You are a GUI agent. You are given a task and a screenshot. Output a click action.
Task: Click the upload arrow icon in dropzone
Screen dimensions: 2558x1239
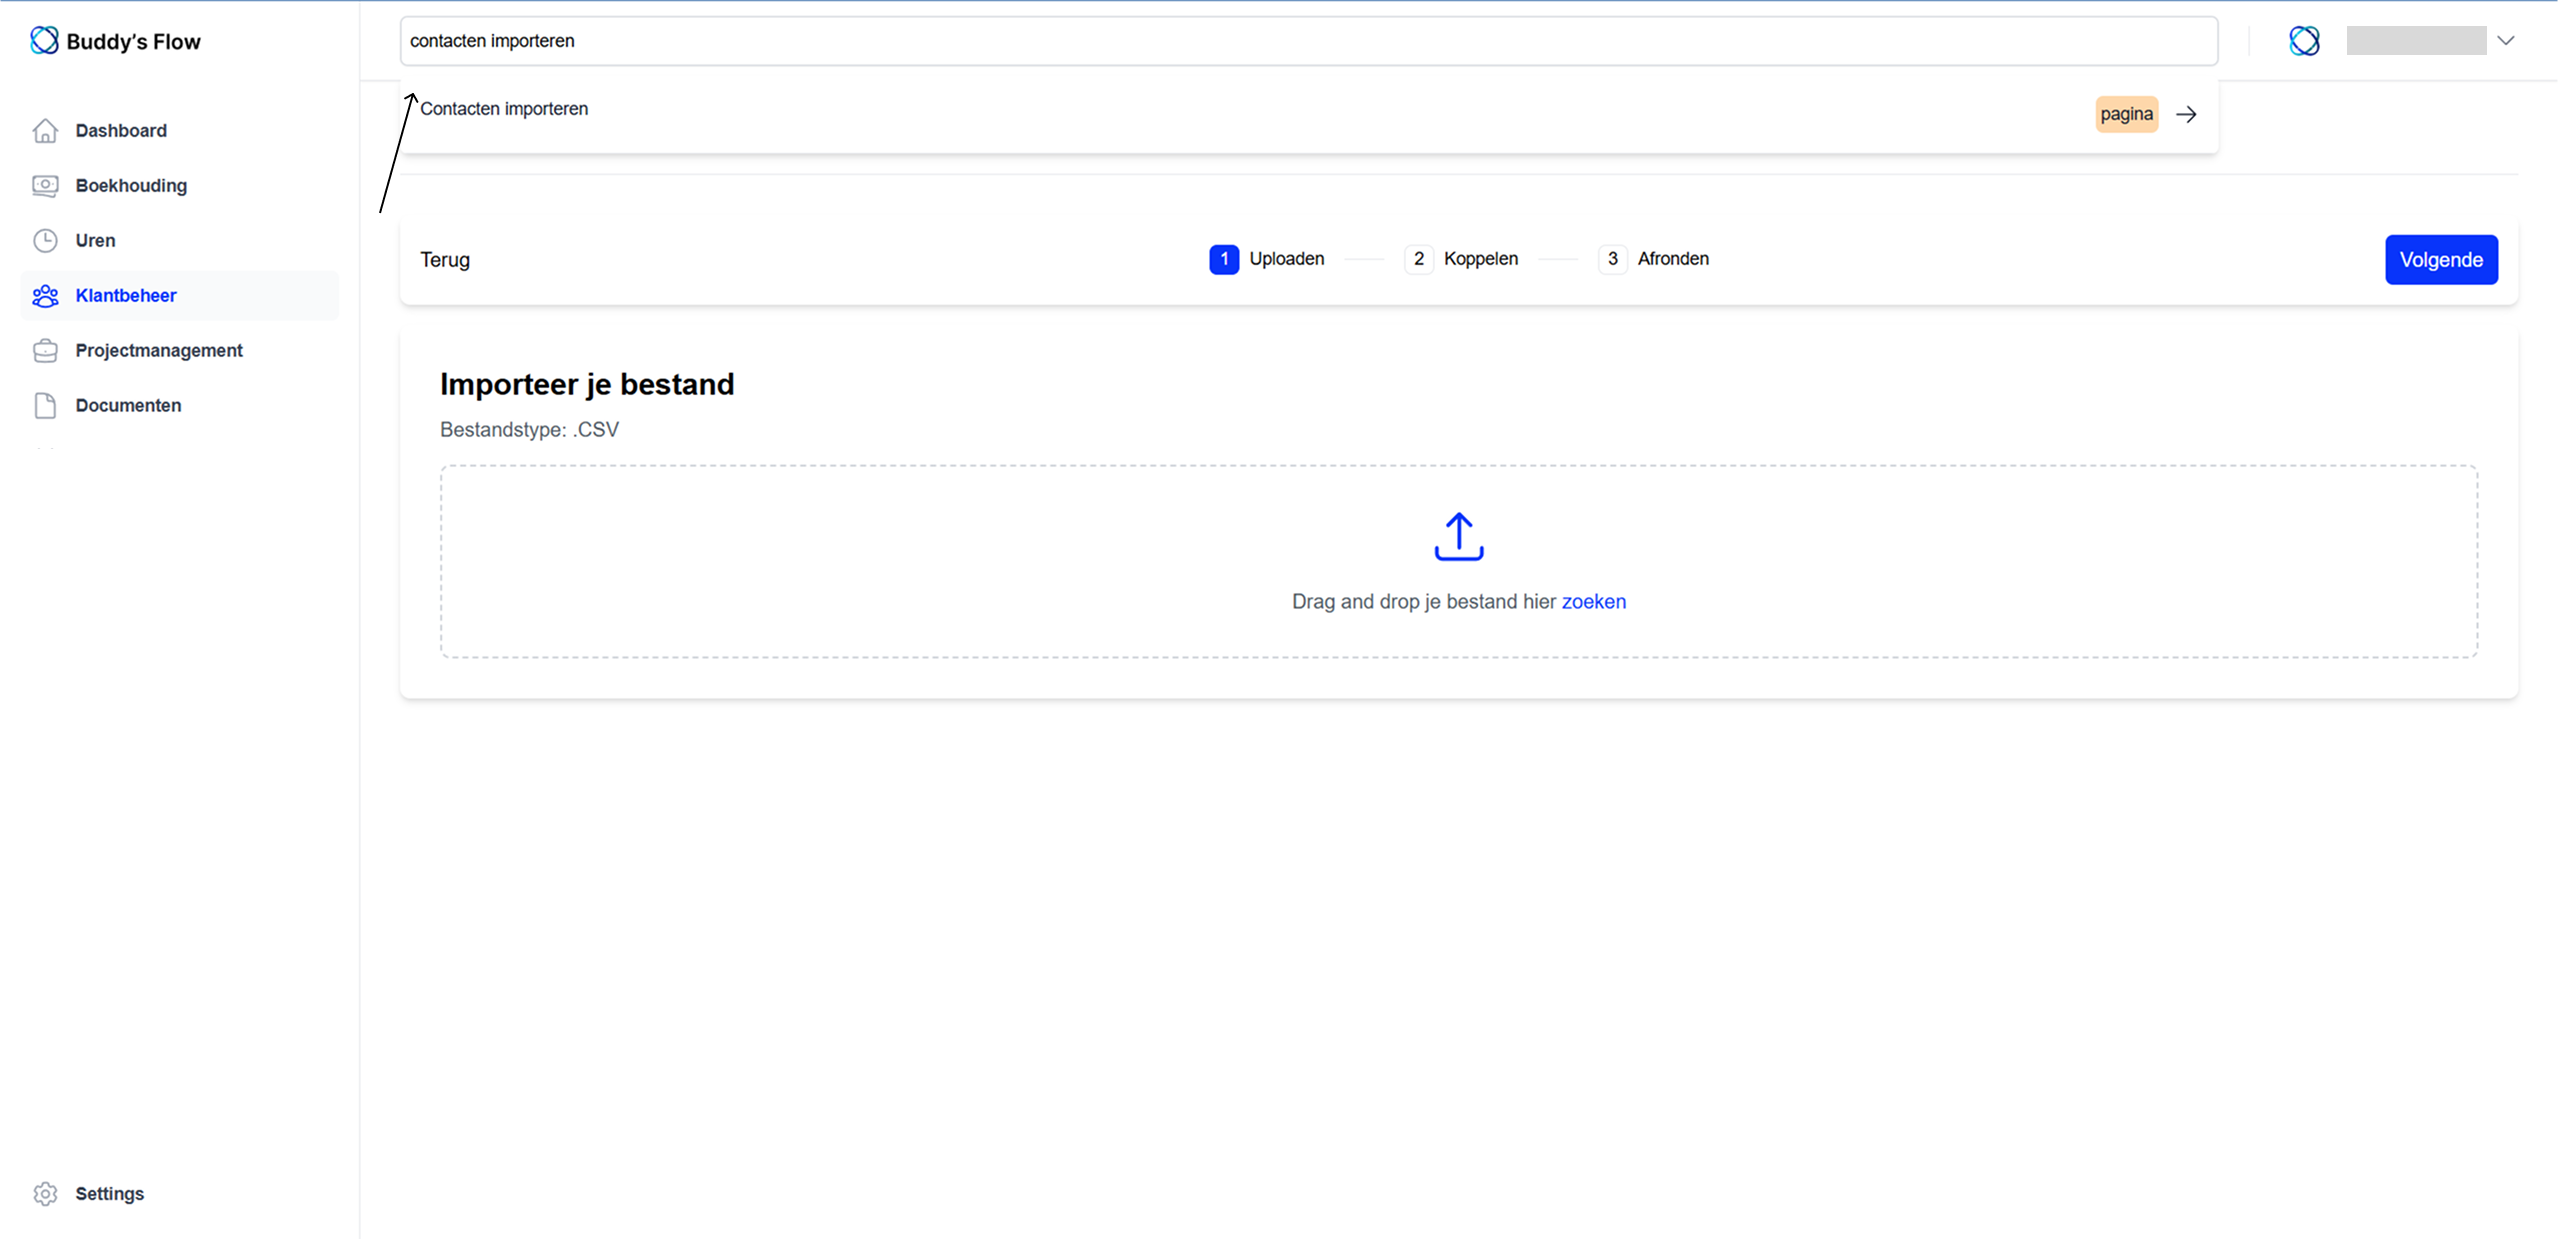point(1459,537)
